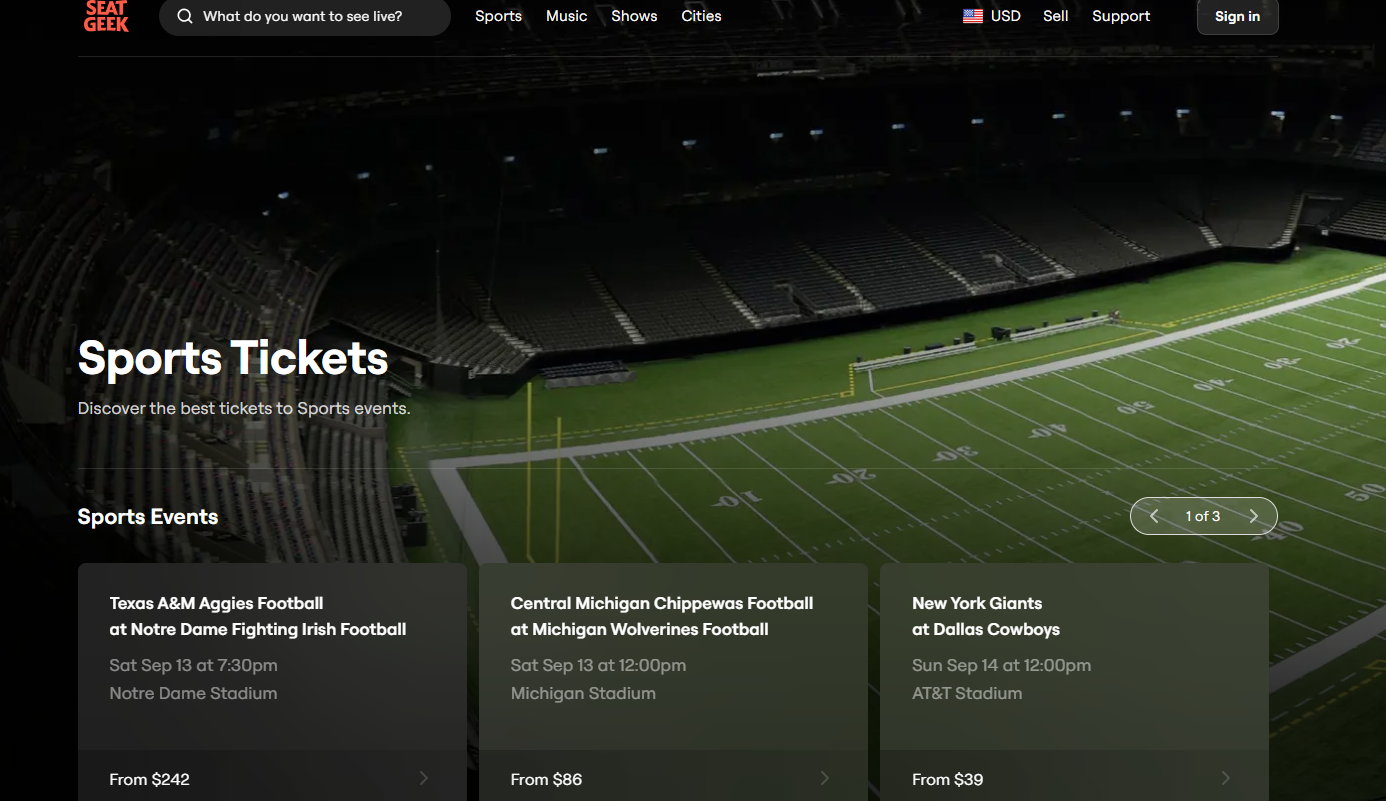The height and width of the screenshot is (801, 1386).
Task: Open Central Michigan at Michigan Wolverines event title
Action: pyautogui.click(x=662, y=616)
